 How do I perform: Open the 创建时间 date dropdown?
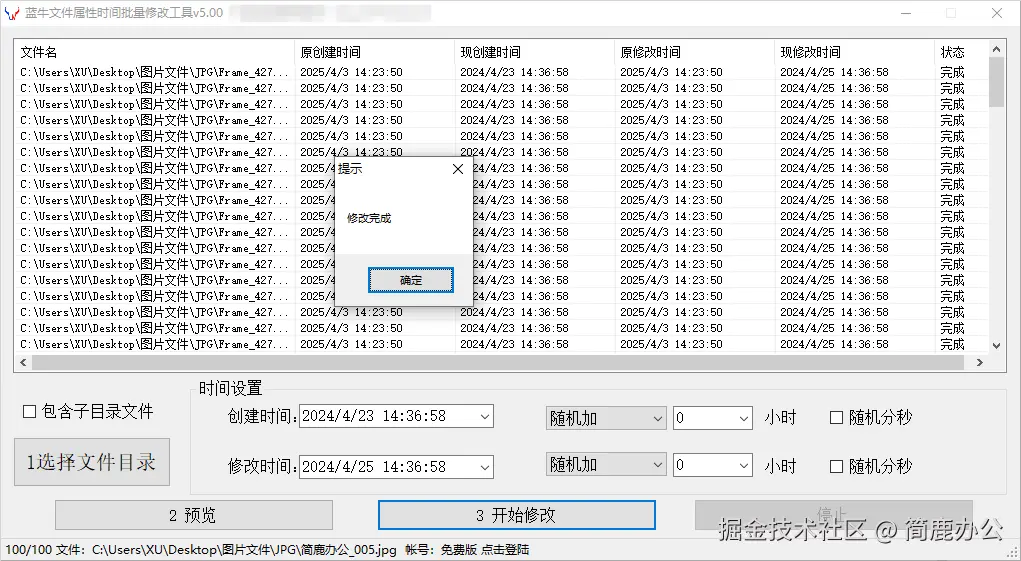484,416
